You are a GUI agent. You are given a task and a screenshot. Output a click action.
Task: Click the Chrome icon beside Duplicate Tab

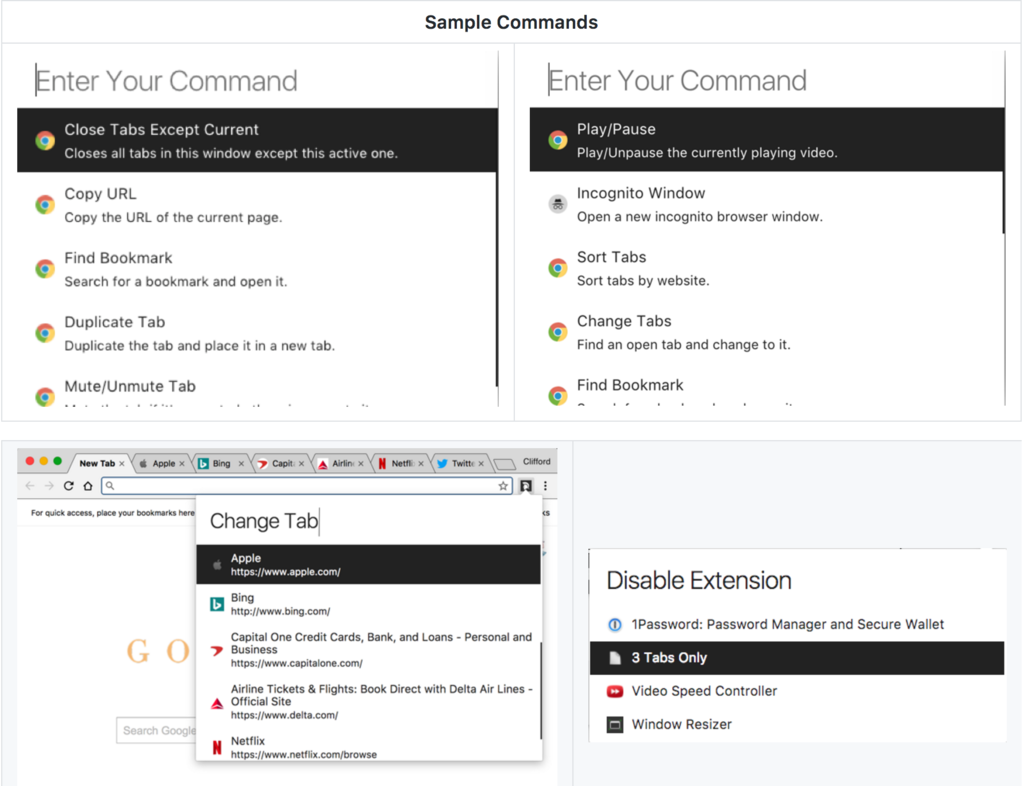click(45, 333)
